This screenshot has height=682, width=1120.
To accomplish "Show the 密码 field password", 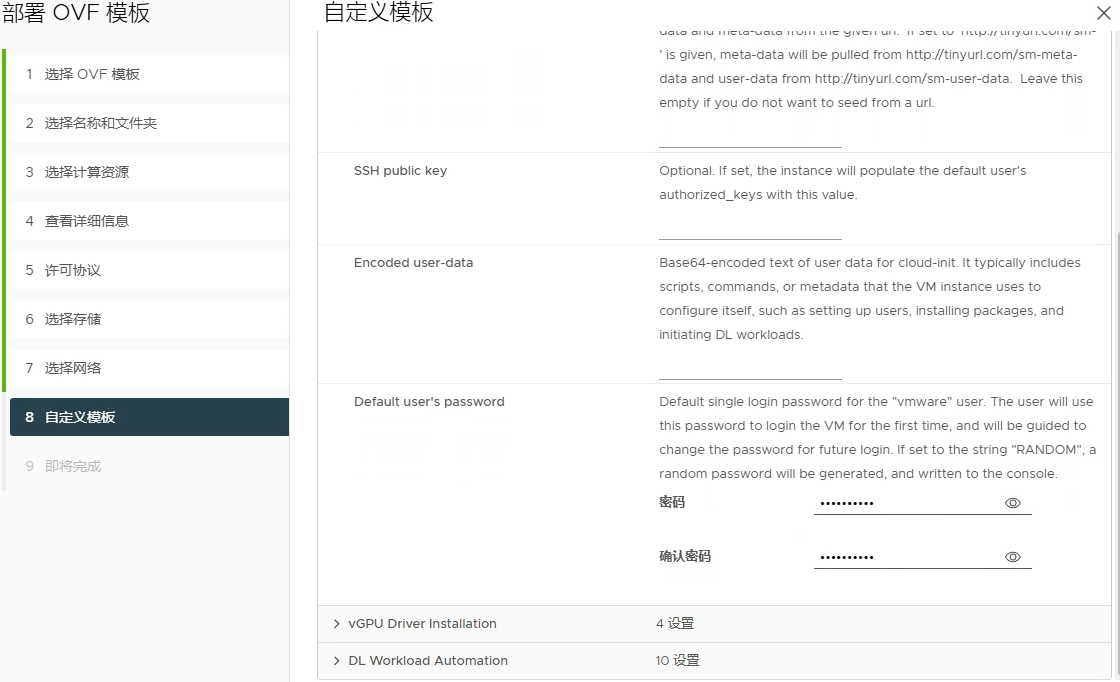I will [x=1012, y=503].
